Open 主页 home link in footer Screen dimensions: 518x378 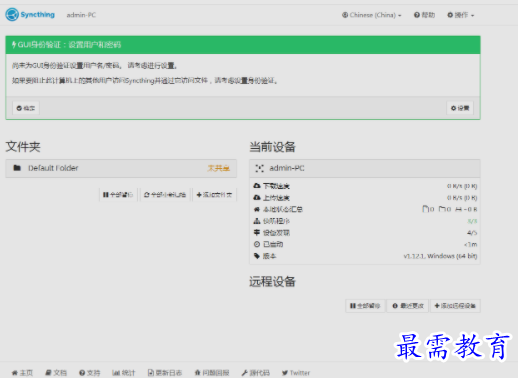[x=22, y=373]
